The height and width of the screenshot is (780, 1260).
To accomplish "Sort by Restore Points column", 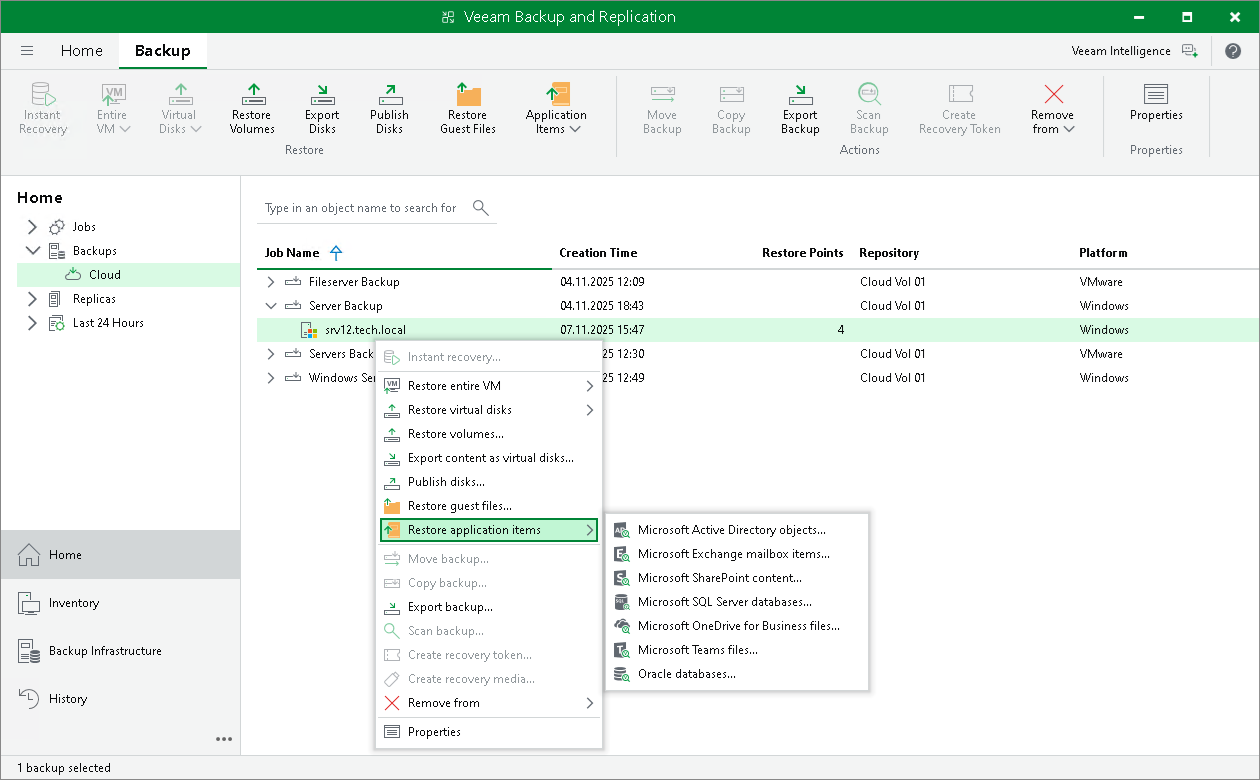I will [802, 253].
